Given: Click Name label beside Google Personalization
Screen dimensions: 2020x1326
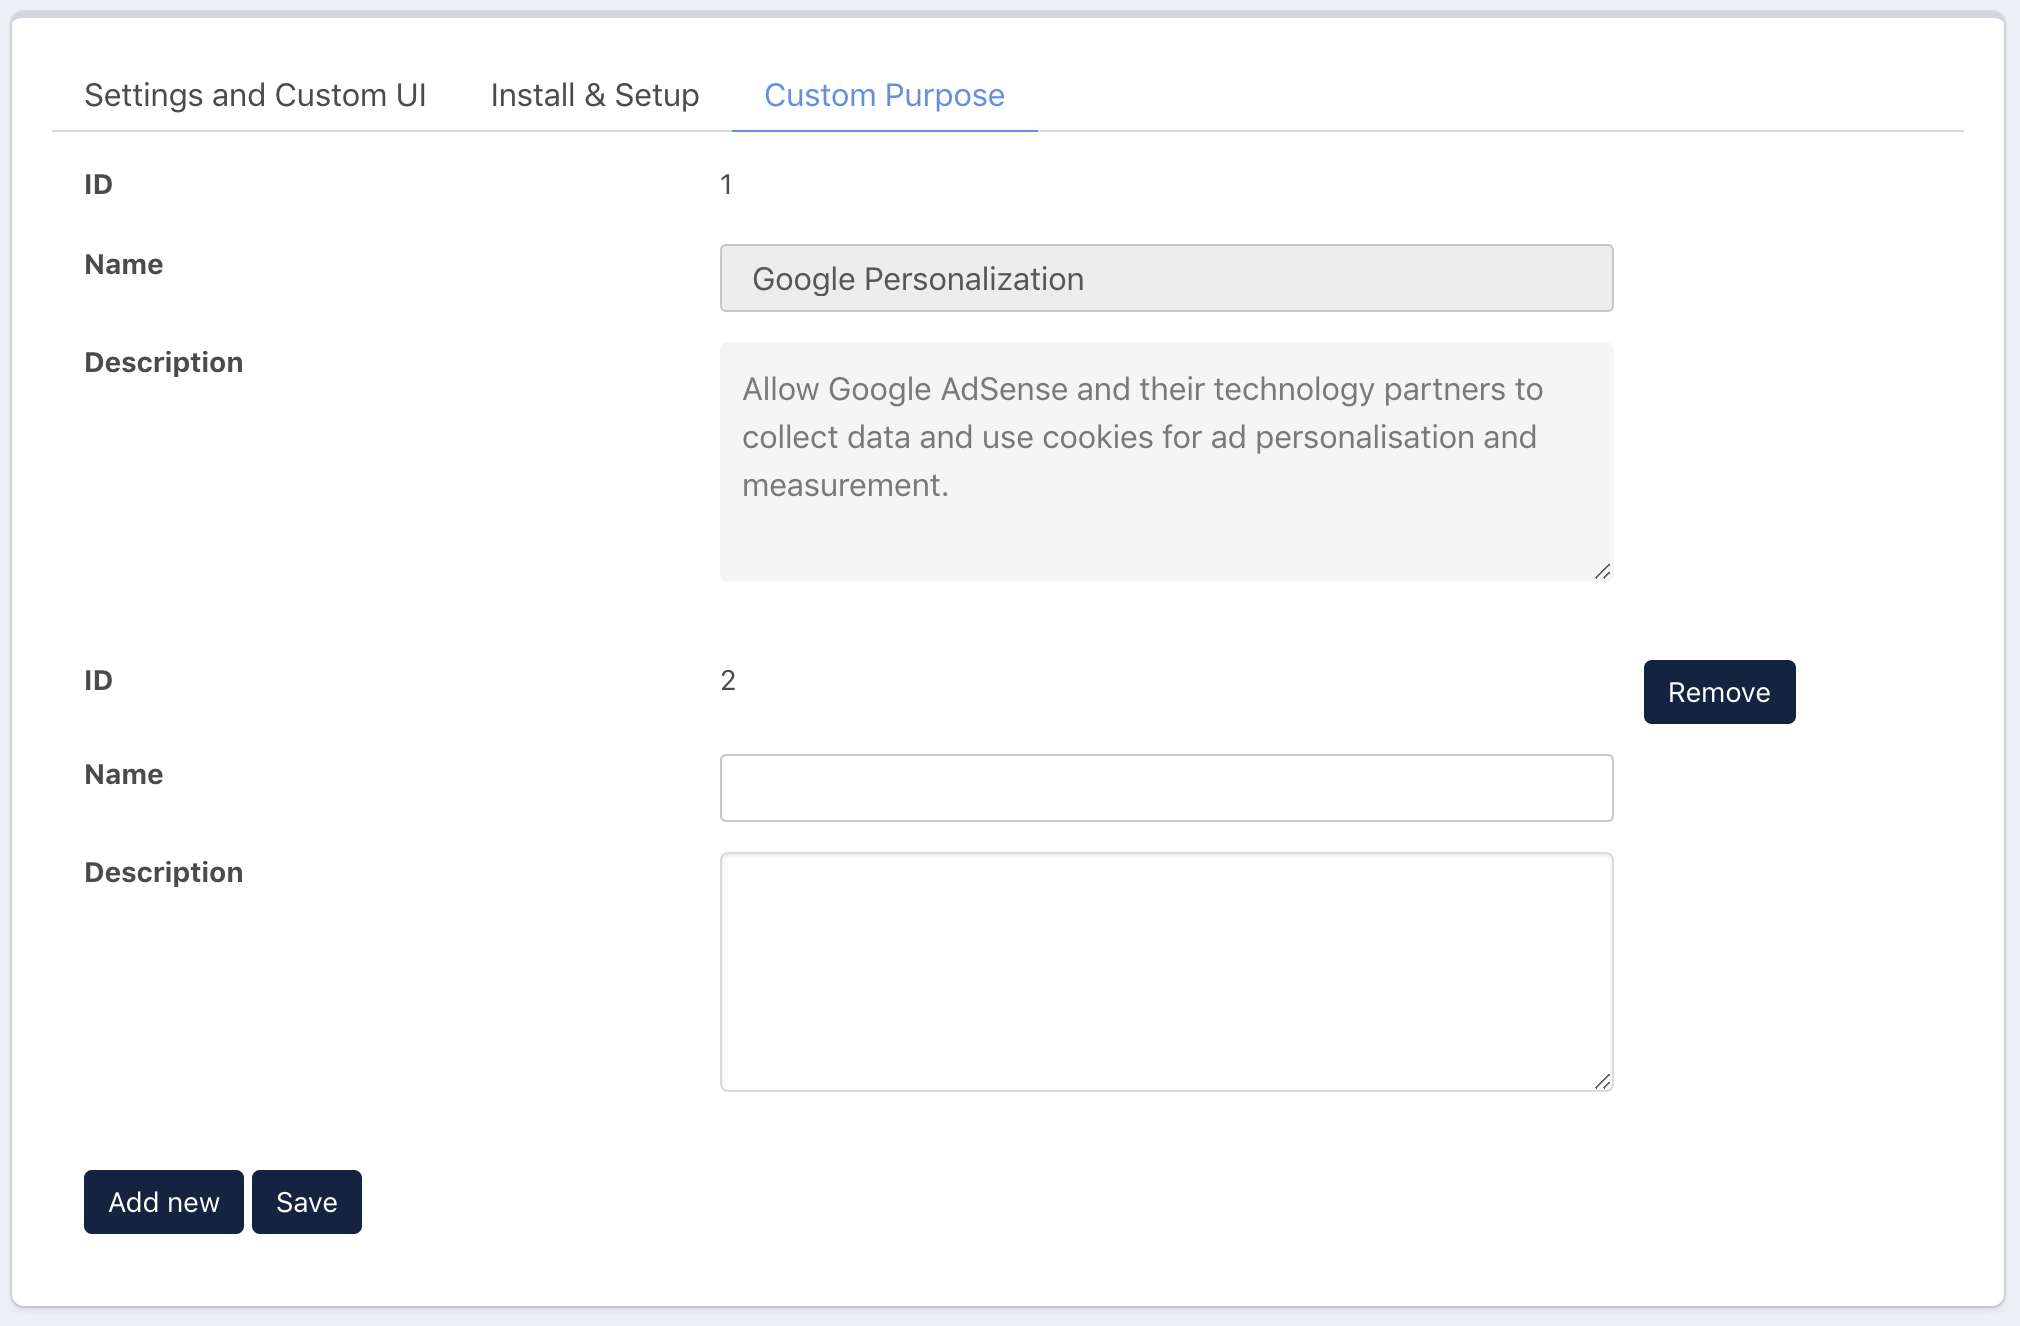Looking at the screenshot, I should tap(123, 264).
